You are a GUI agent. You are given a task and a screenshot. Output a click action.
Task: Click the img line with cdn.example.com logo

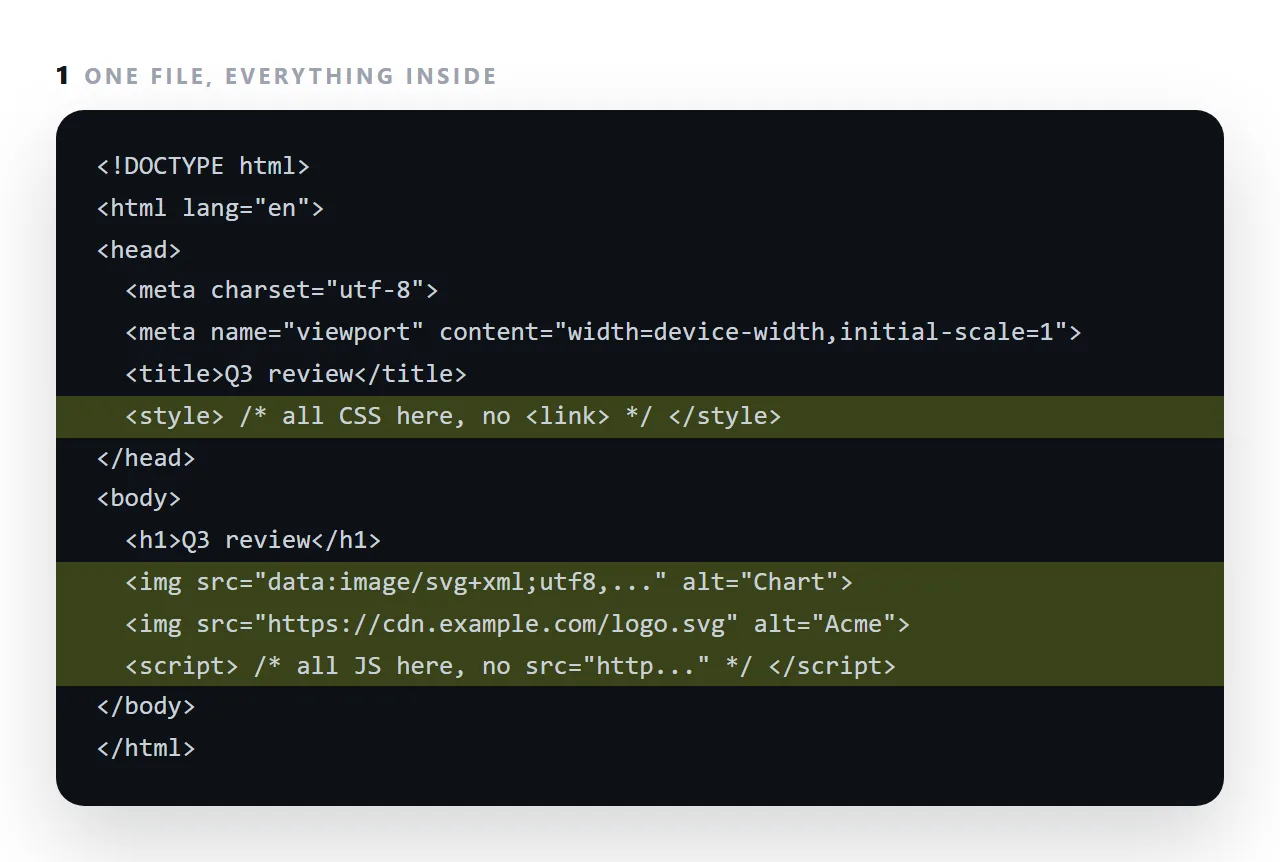640,624
